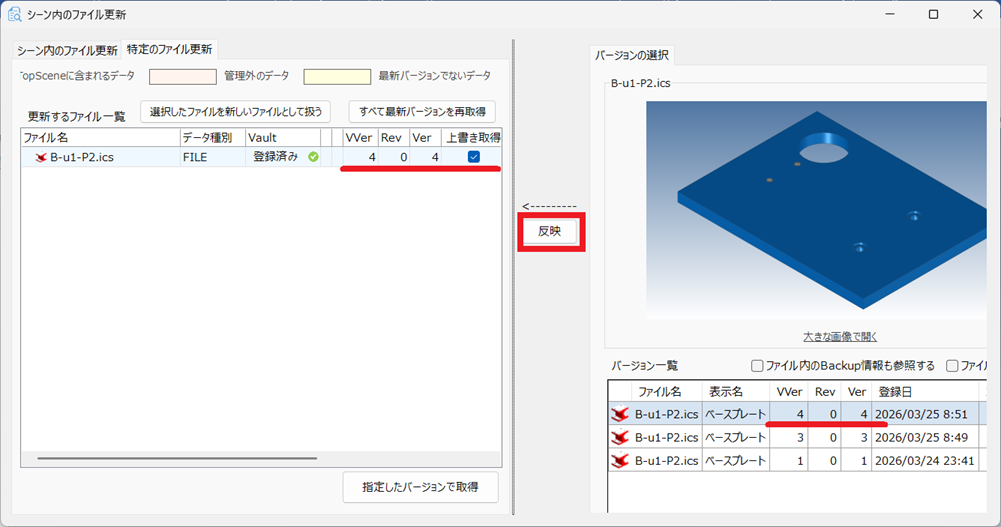The height and width of the screenshot is (527, 1001).
Task: Click 選択したファイルを新しいファイルとして扱う button
Action: pyautogui.click(x=235, y=112)
